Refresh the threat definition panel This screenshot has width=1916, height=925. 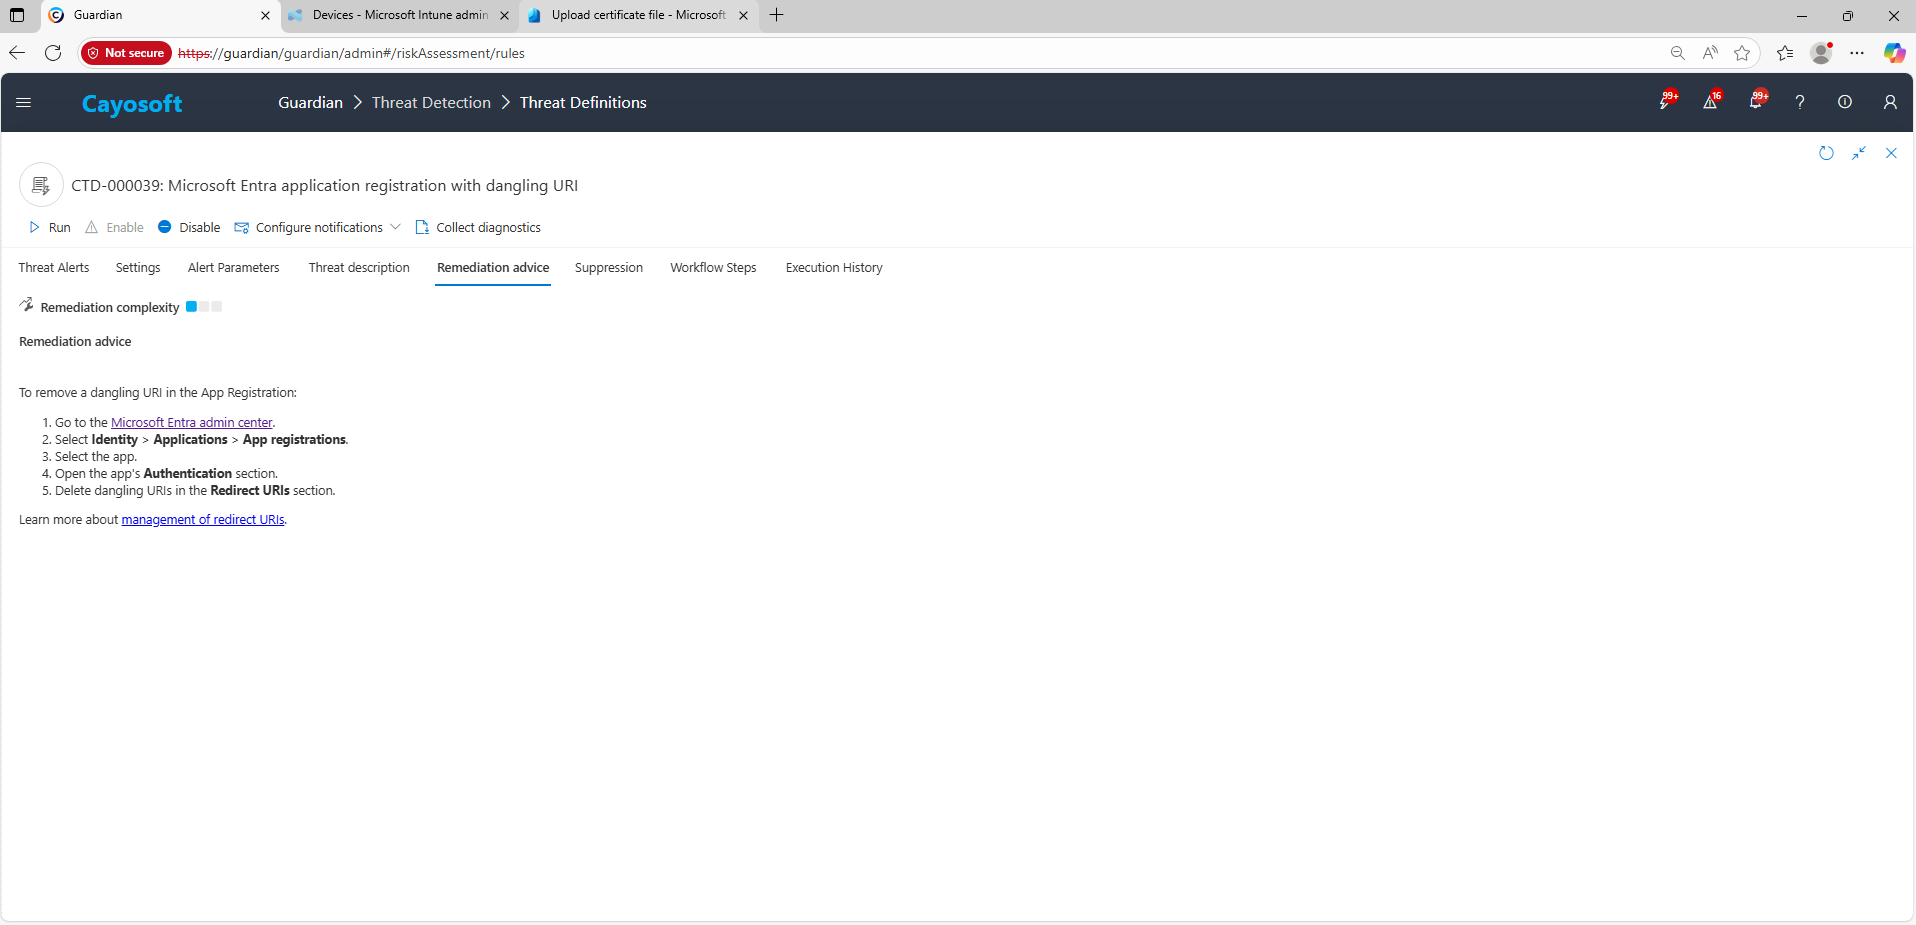[x=1826, y=153]
